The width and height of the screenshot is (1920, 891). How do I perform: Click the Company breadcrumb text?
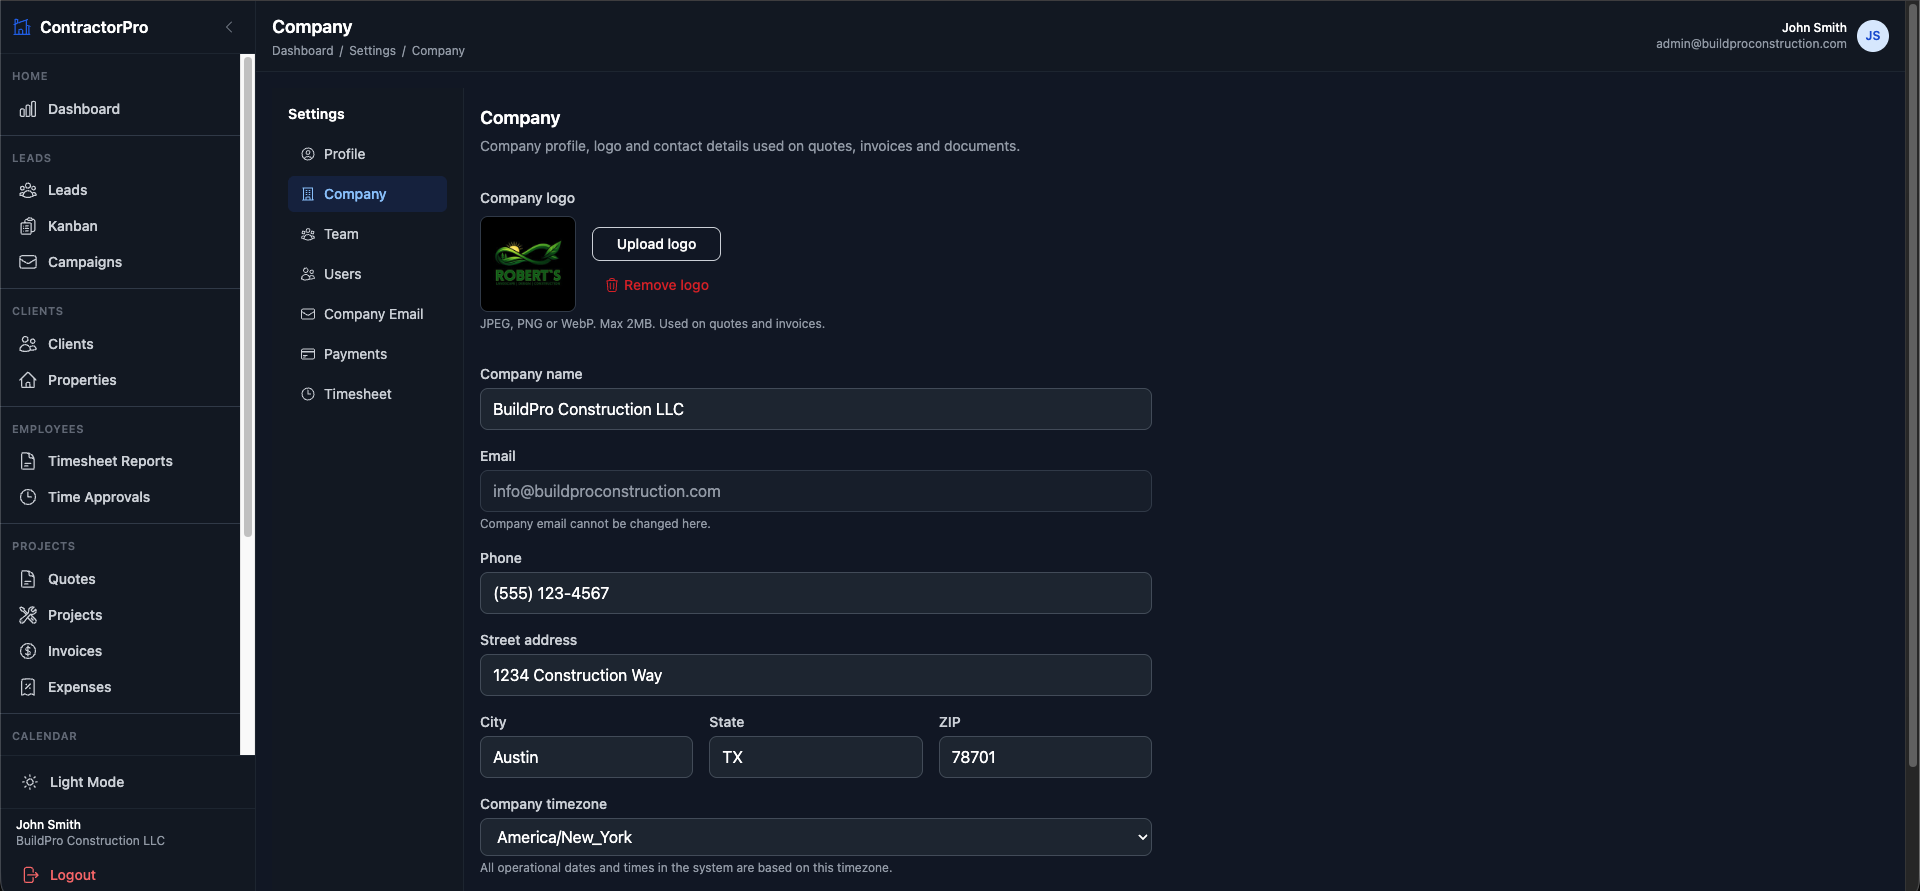click(x=438, y=51)
